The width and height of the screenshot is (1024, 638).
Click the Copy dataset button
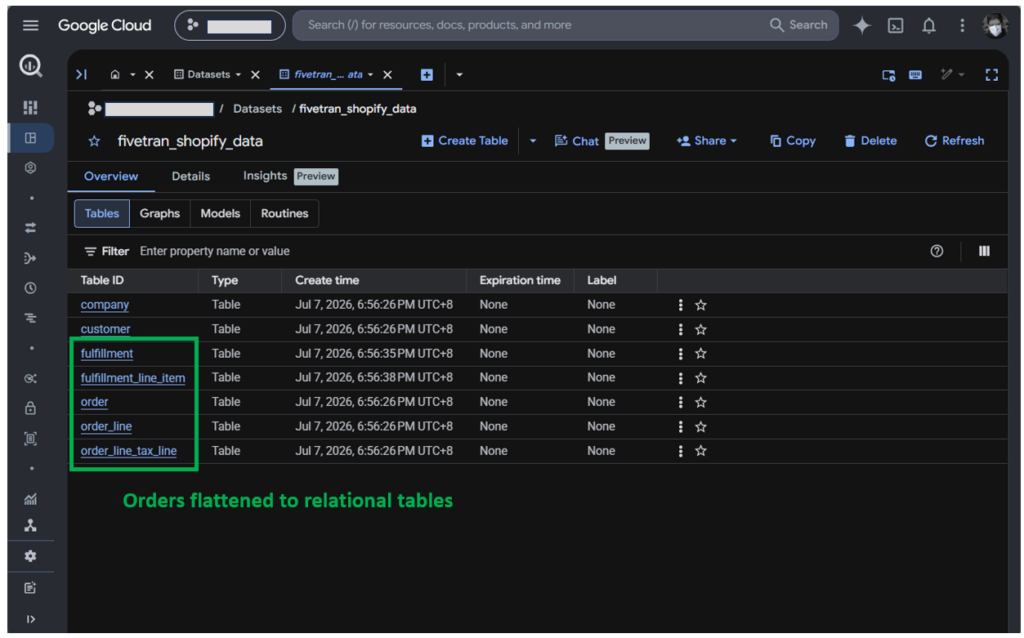[x=792, y=141]
